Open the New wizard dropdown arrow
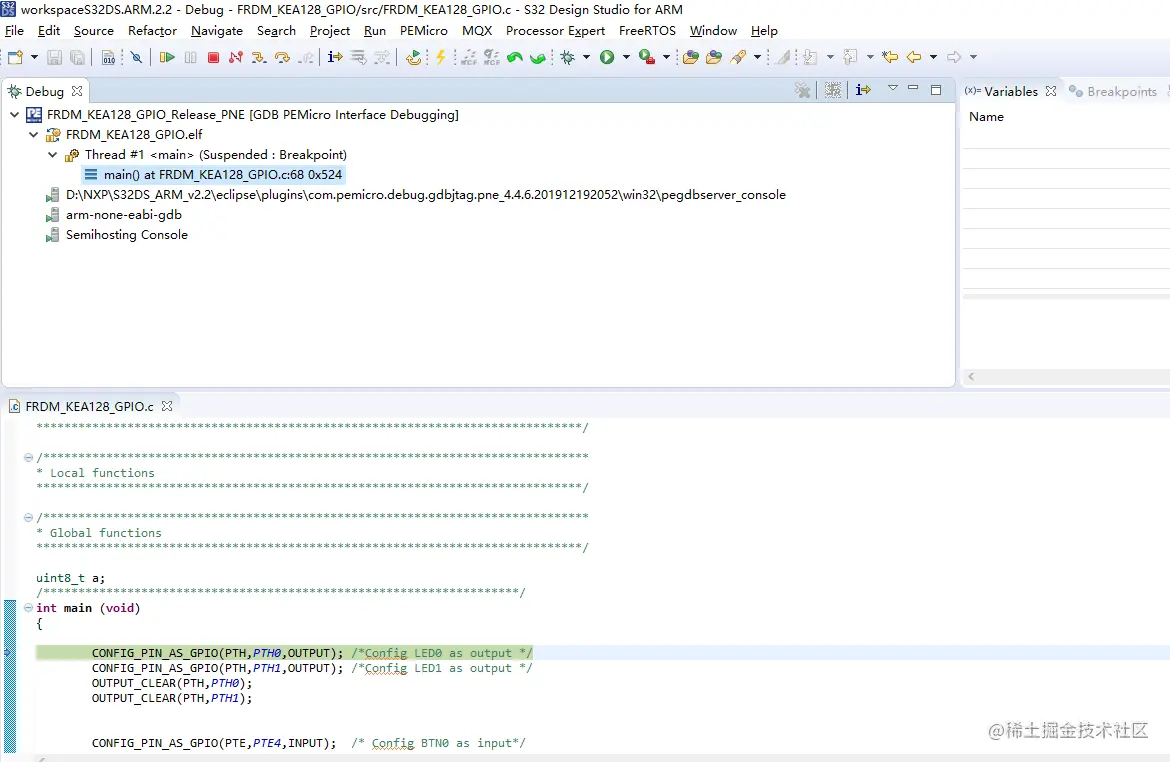The image size is (1170, 762). click(x=34, y=57)
